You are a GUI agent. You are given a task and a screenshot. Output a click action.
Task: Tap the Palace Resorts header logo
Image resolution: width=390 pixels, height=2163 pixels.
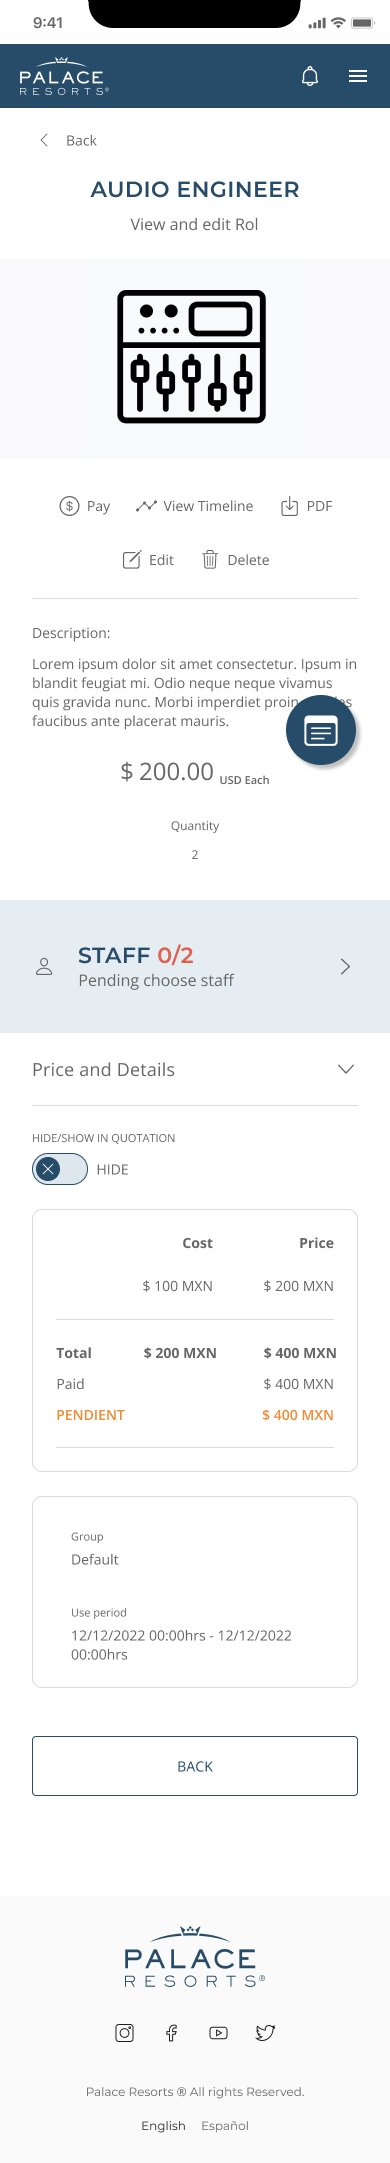pos(64,76)
